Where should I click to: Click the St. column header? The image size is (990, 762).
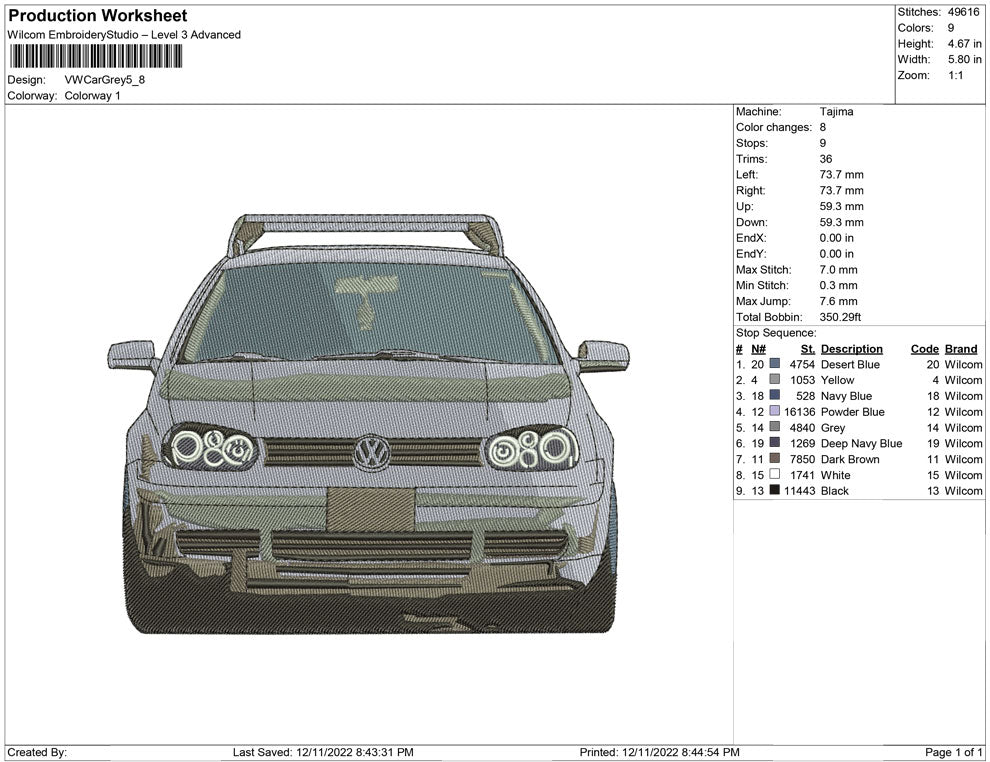pos(808,348)
